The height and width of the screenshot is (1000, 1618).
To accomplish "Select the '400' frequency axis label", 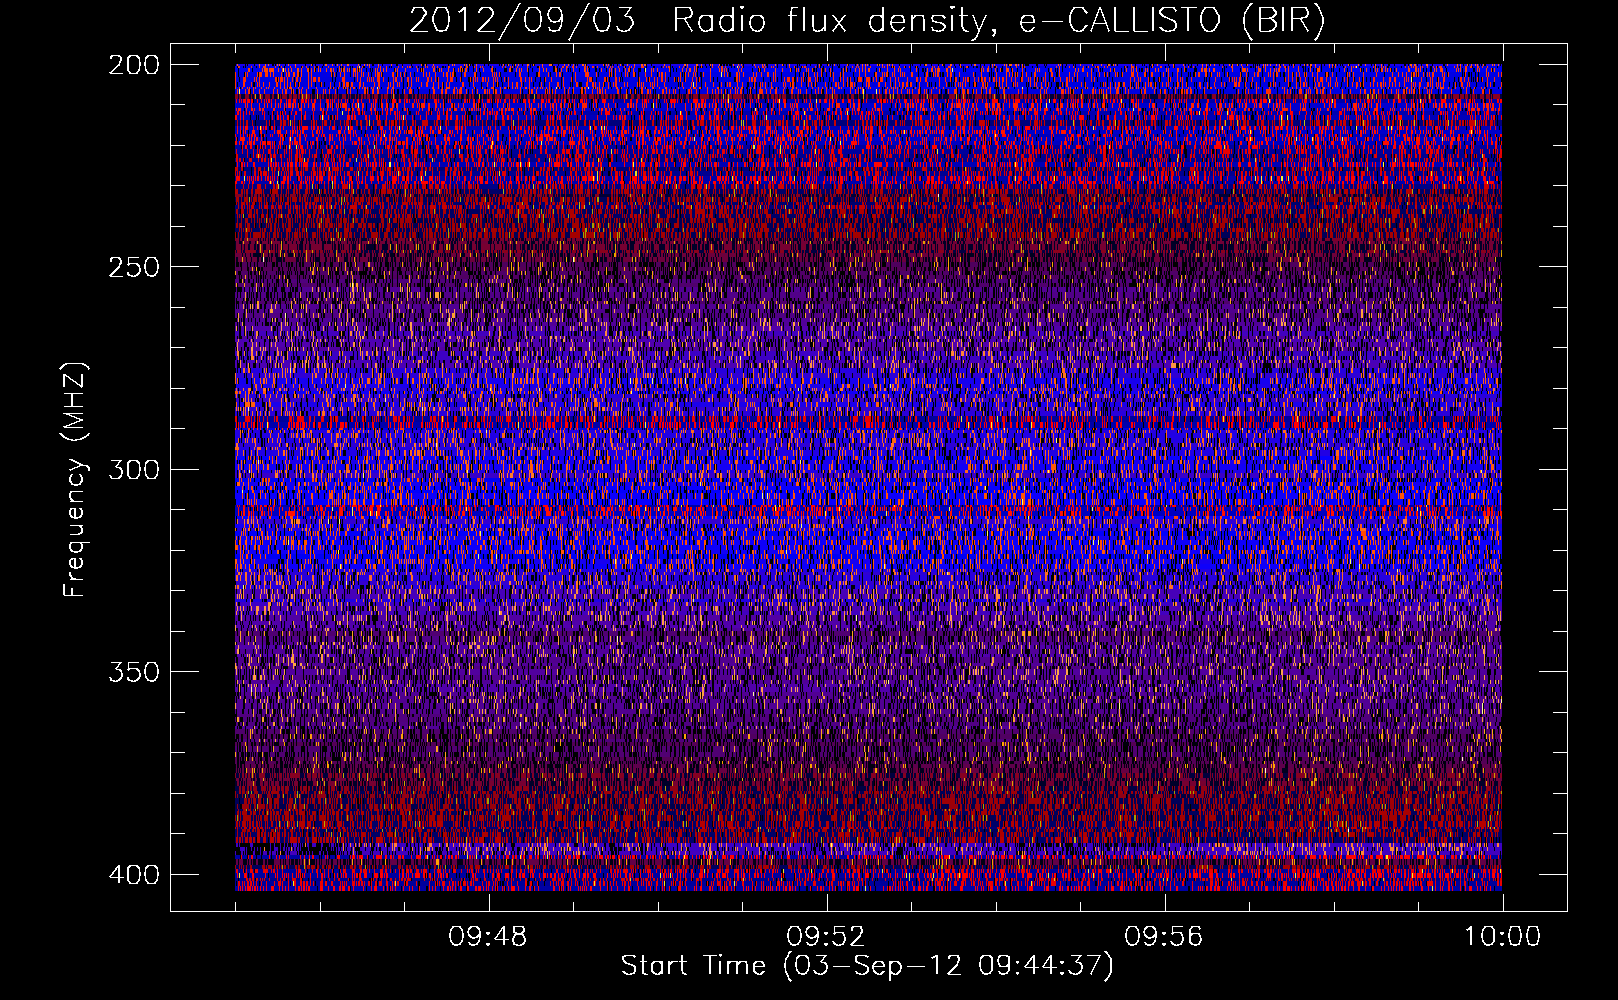I will [133, 875].
